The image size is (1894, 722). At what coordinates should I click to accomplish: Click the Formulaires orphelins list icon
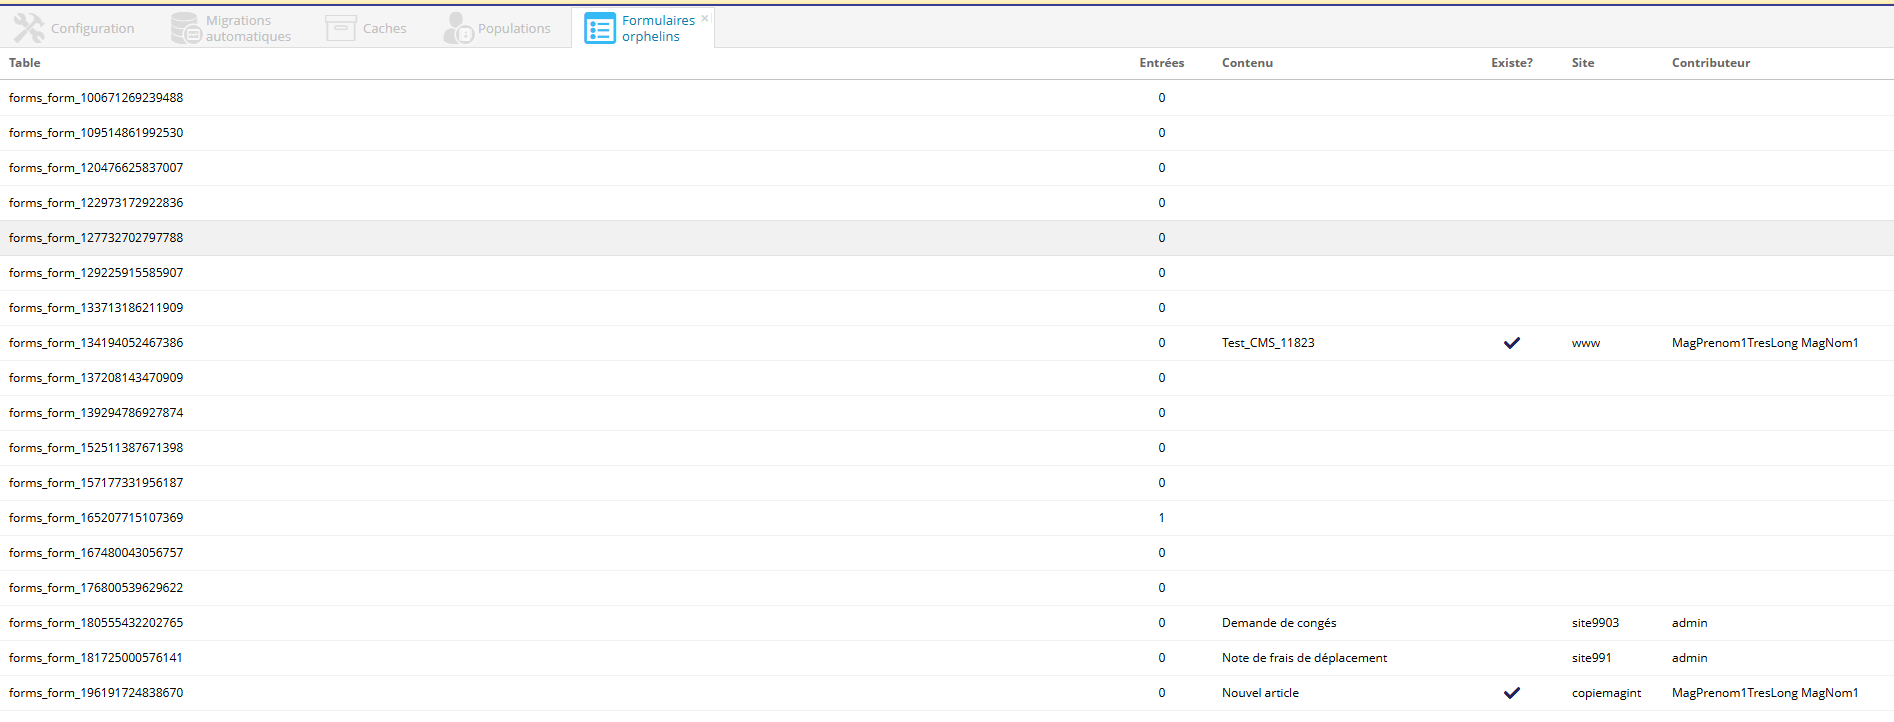600,28
